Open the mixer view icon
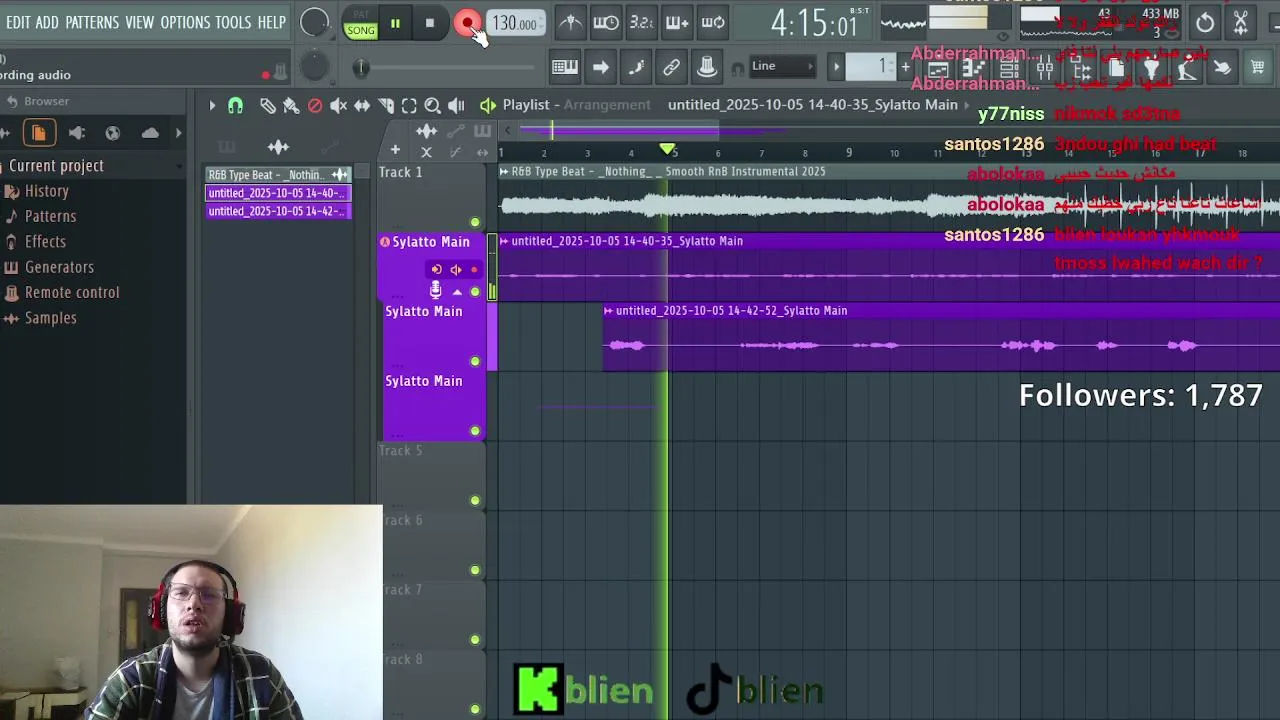Image resolution: width=1280 pixels, height=720 pixels. (x=1045, y=69)
